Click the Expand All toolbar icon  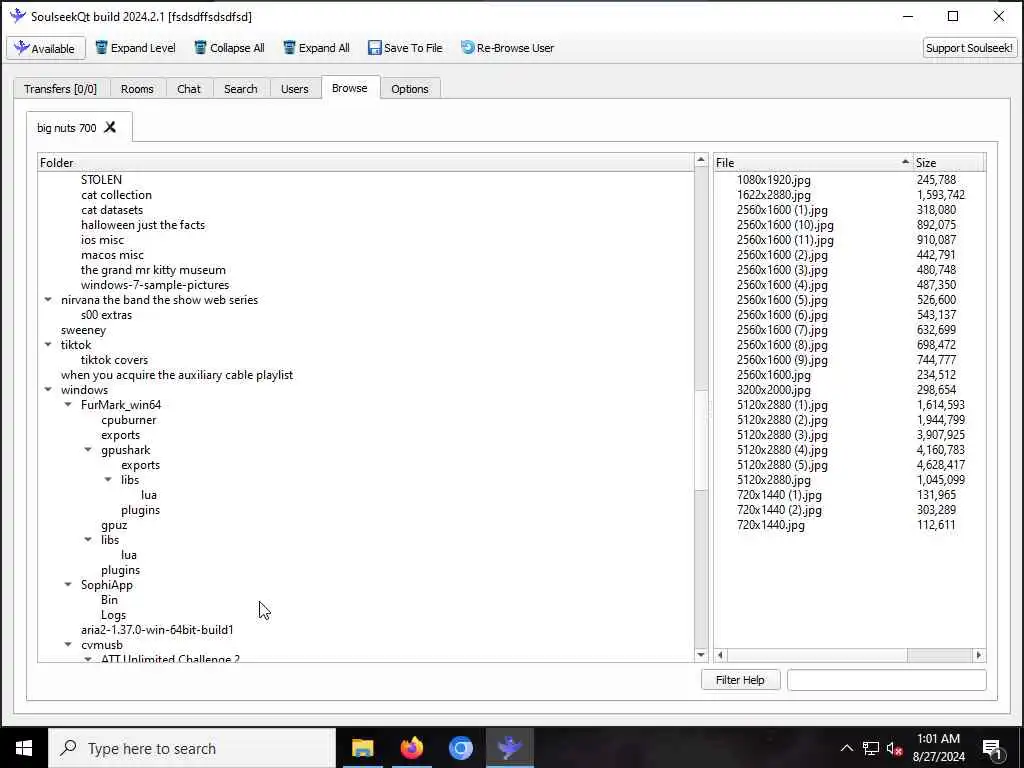pos(289,48)
